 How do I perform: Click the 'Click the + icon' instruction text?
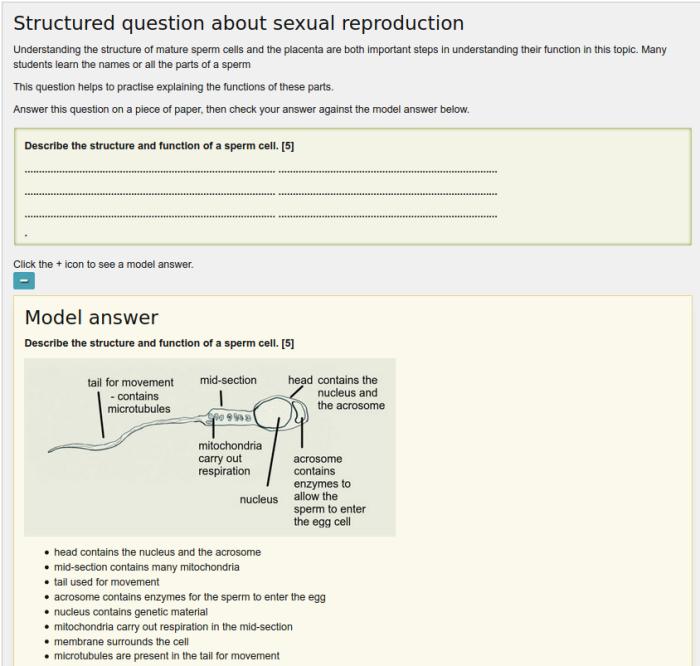(x=103, y=264)
